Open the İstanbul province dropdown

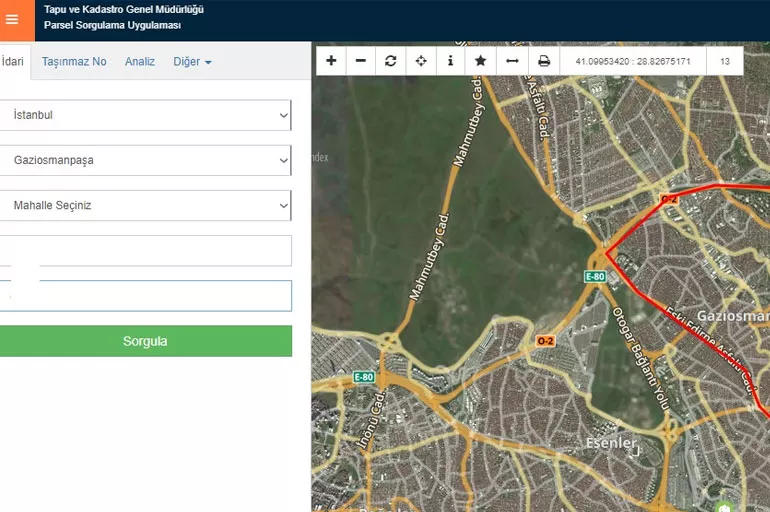click(145, 115)
